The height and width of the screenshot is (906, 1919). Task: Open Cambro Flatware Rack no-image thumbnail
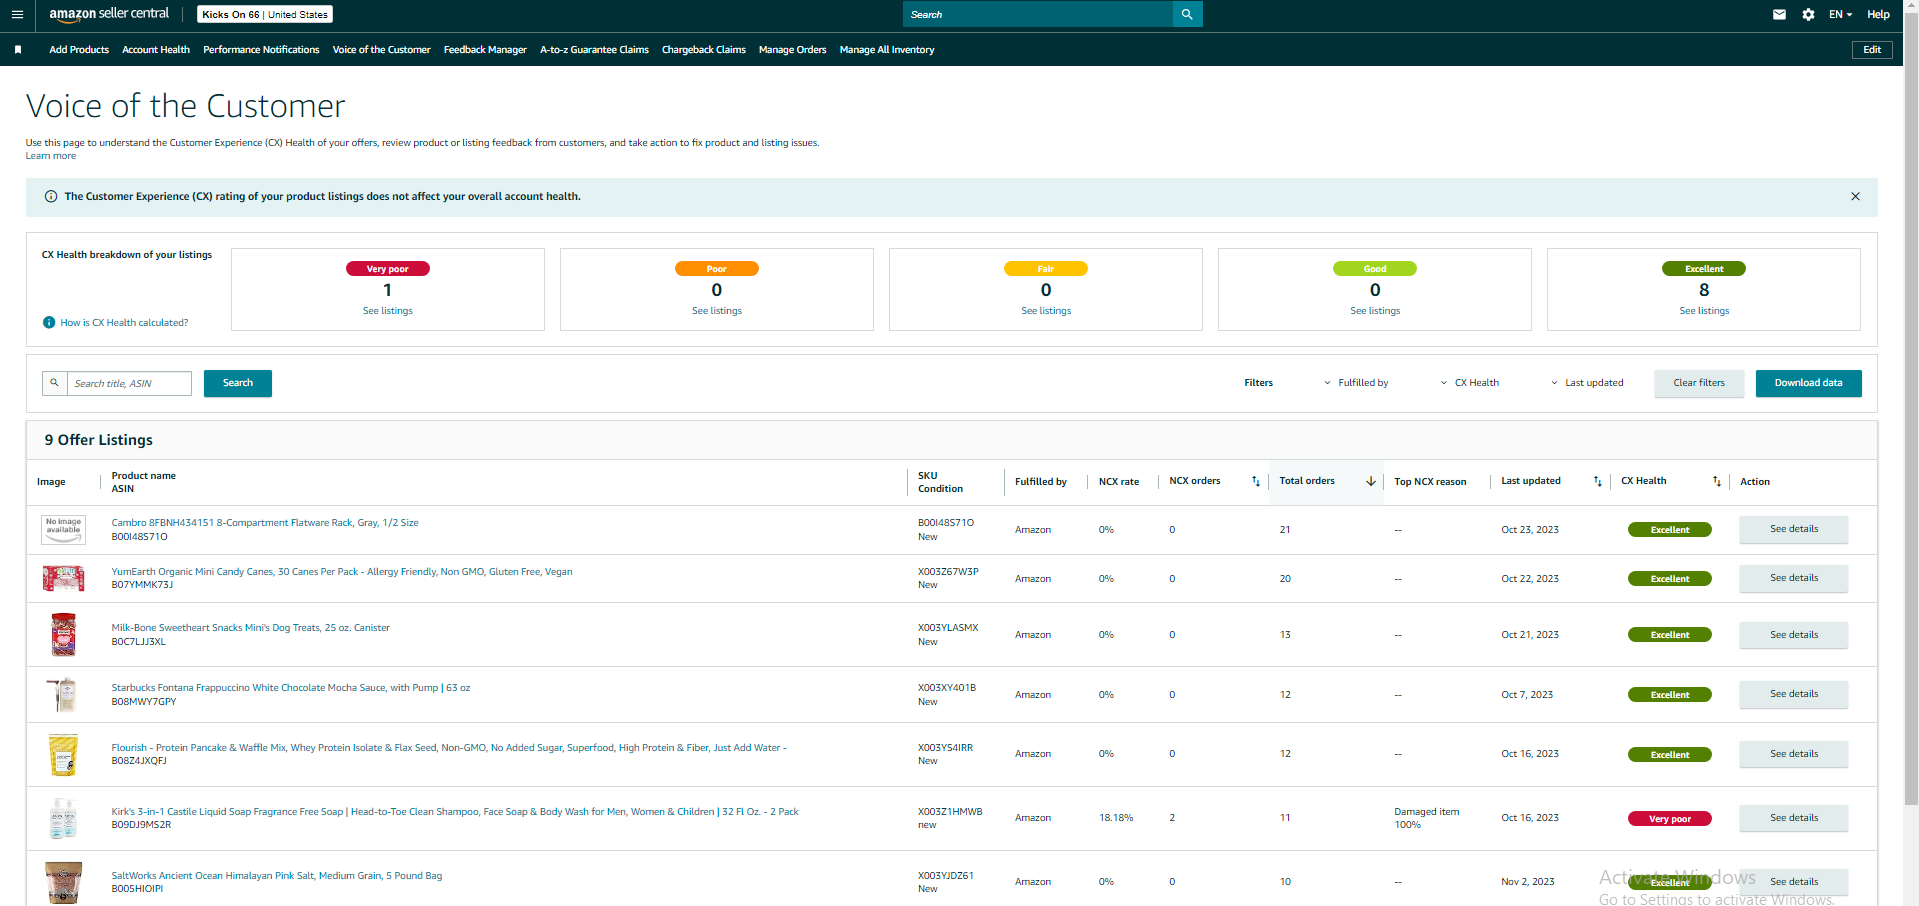tap(63, 530)
